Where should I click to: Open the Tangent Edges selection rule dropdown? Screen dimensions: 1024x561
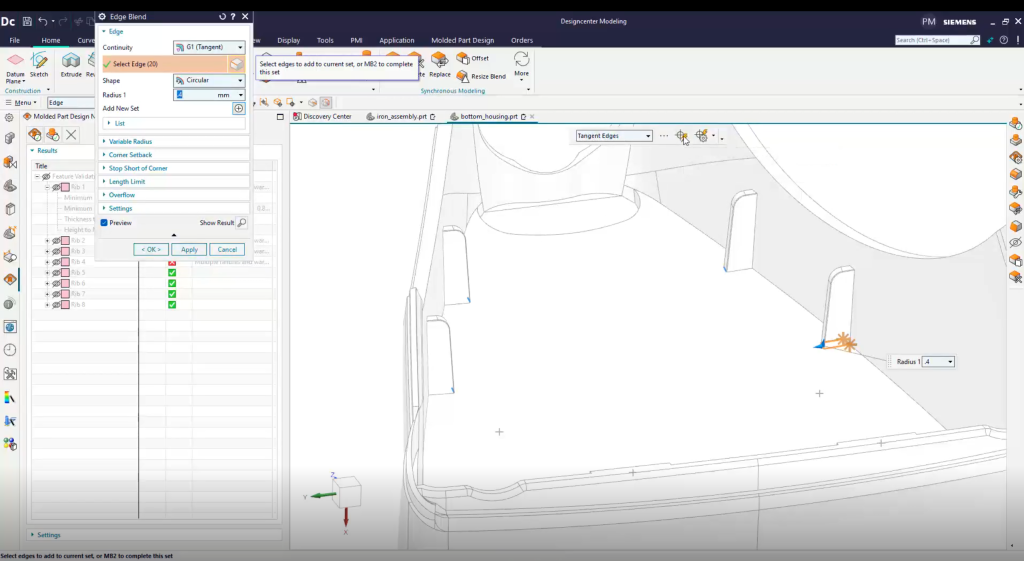(x=614, y=136)
